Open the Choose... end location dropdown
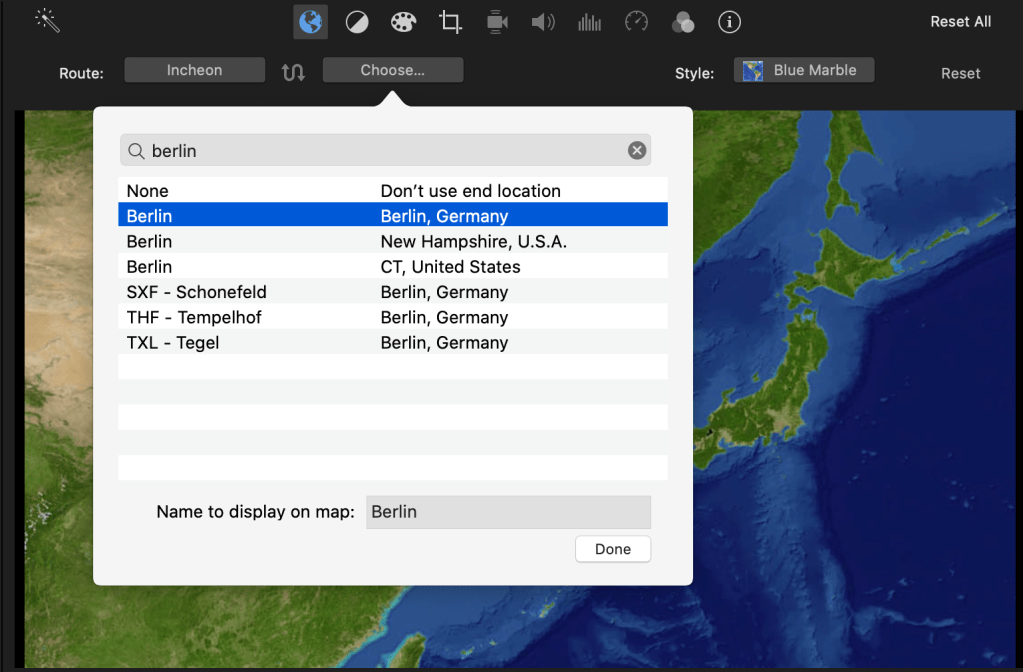 (x=392, y=70)
